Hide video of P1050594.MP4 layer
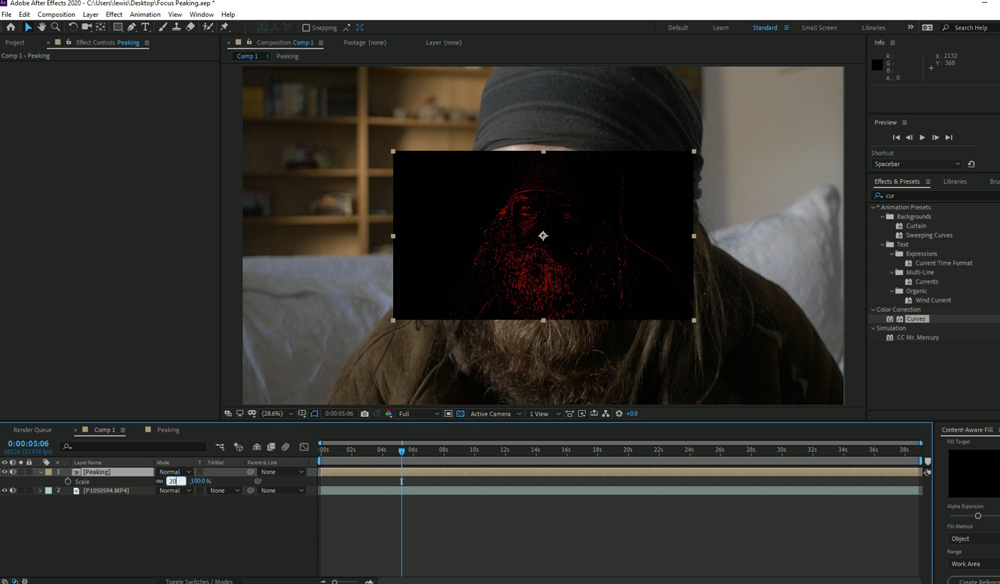The image size is (1000, 584). coord(4,491)
